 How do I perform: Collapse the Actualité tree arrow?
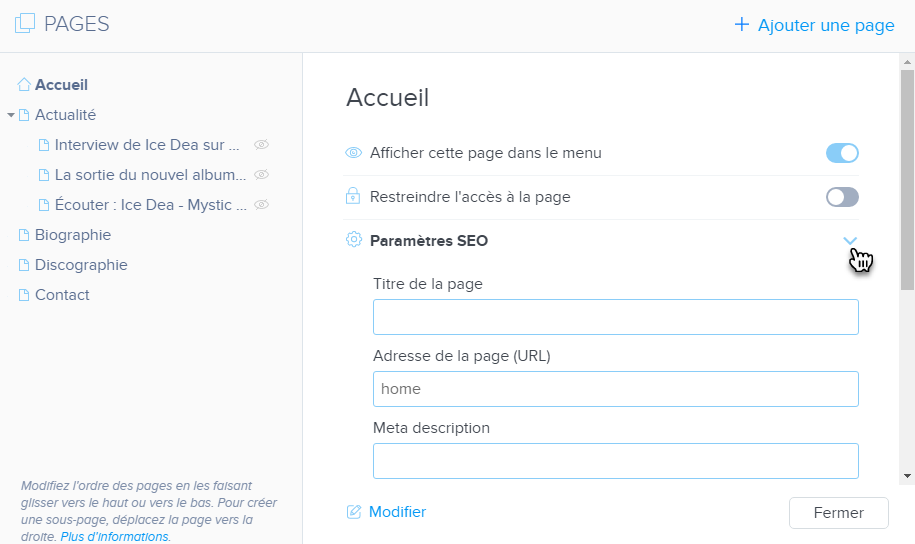click(11, 115)
